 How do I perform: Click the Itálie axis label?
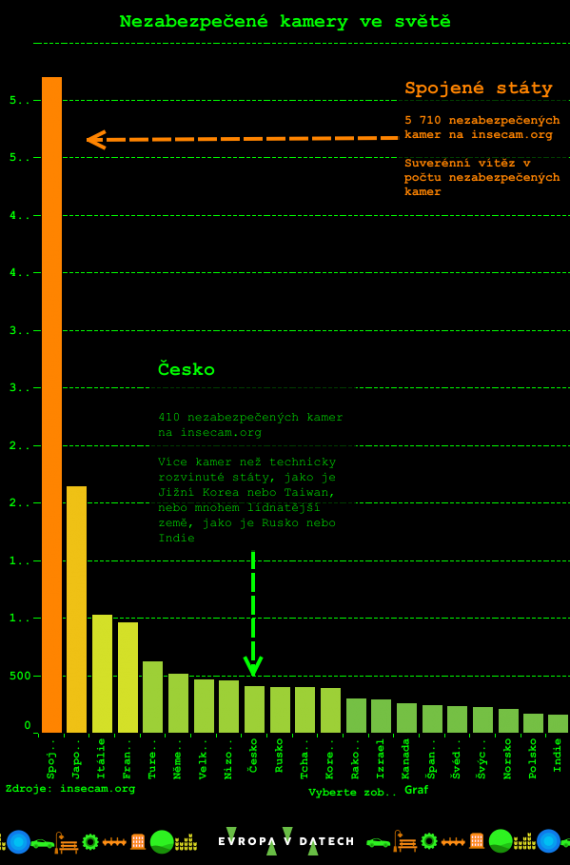click(101, 759)
